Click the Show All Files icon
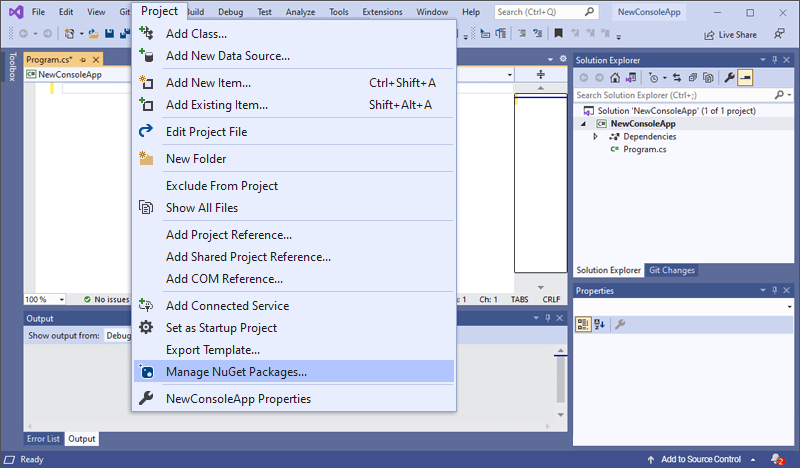The width and height of the screenshot is (800, 468). click(146, 207)
